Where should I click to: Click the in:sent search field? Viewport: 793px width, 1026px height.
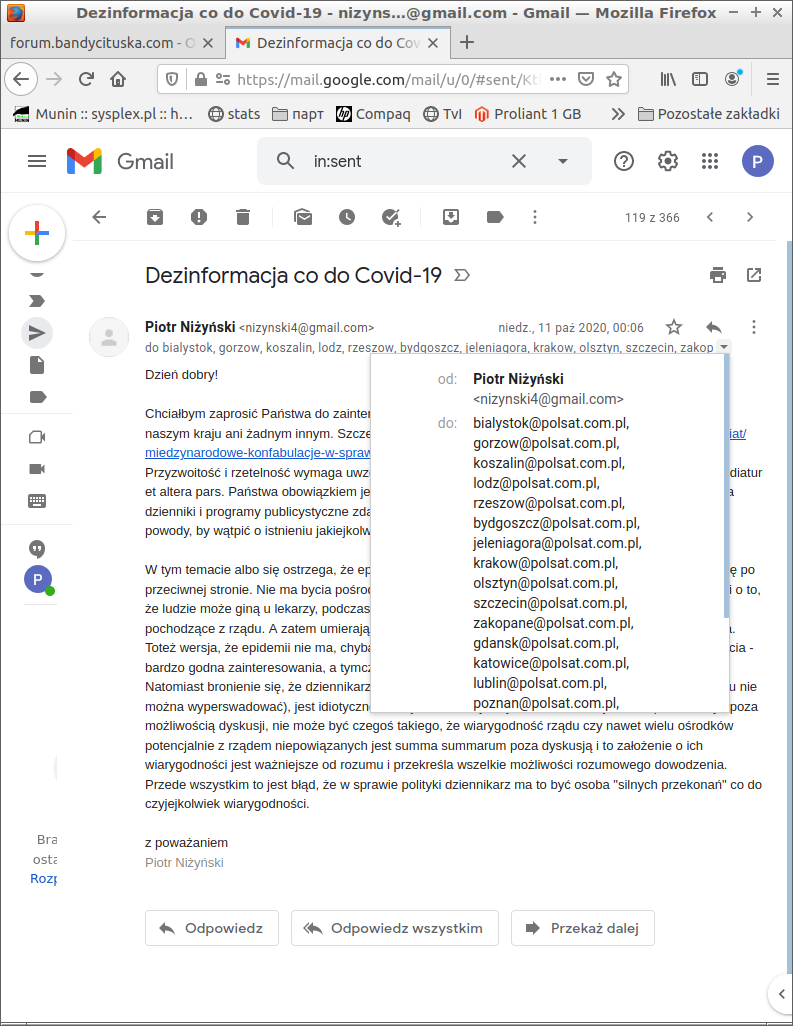(406, 161)
